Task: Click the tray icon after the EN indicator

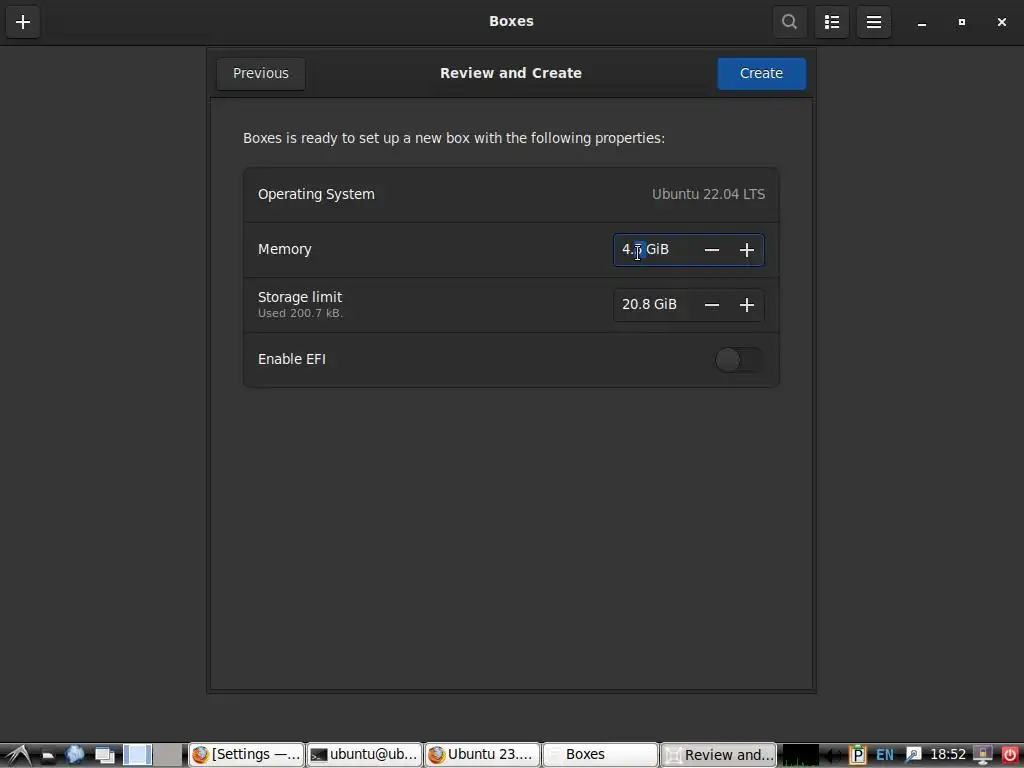Action: (x=913, y=755)
